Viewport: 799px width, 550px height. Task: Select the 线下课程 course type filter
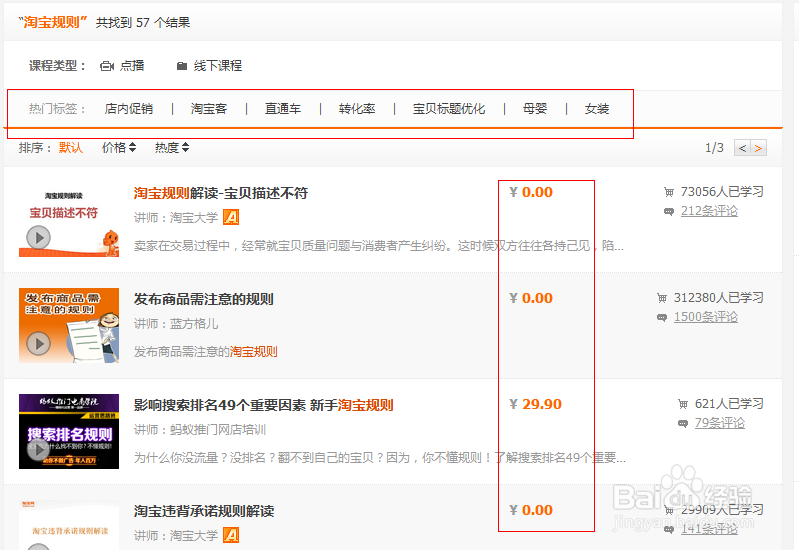click(x=209, y=66)
